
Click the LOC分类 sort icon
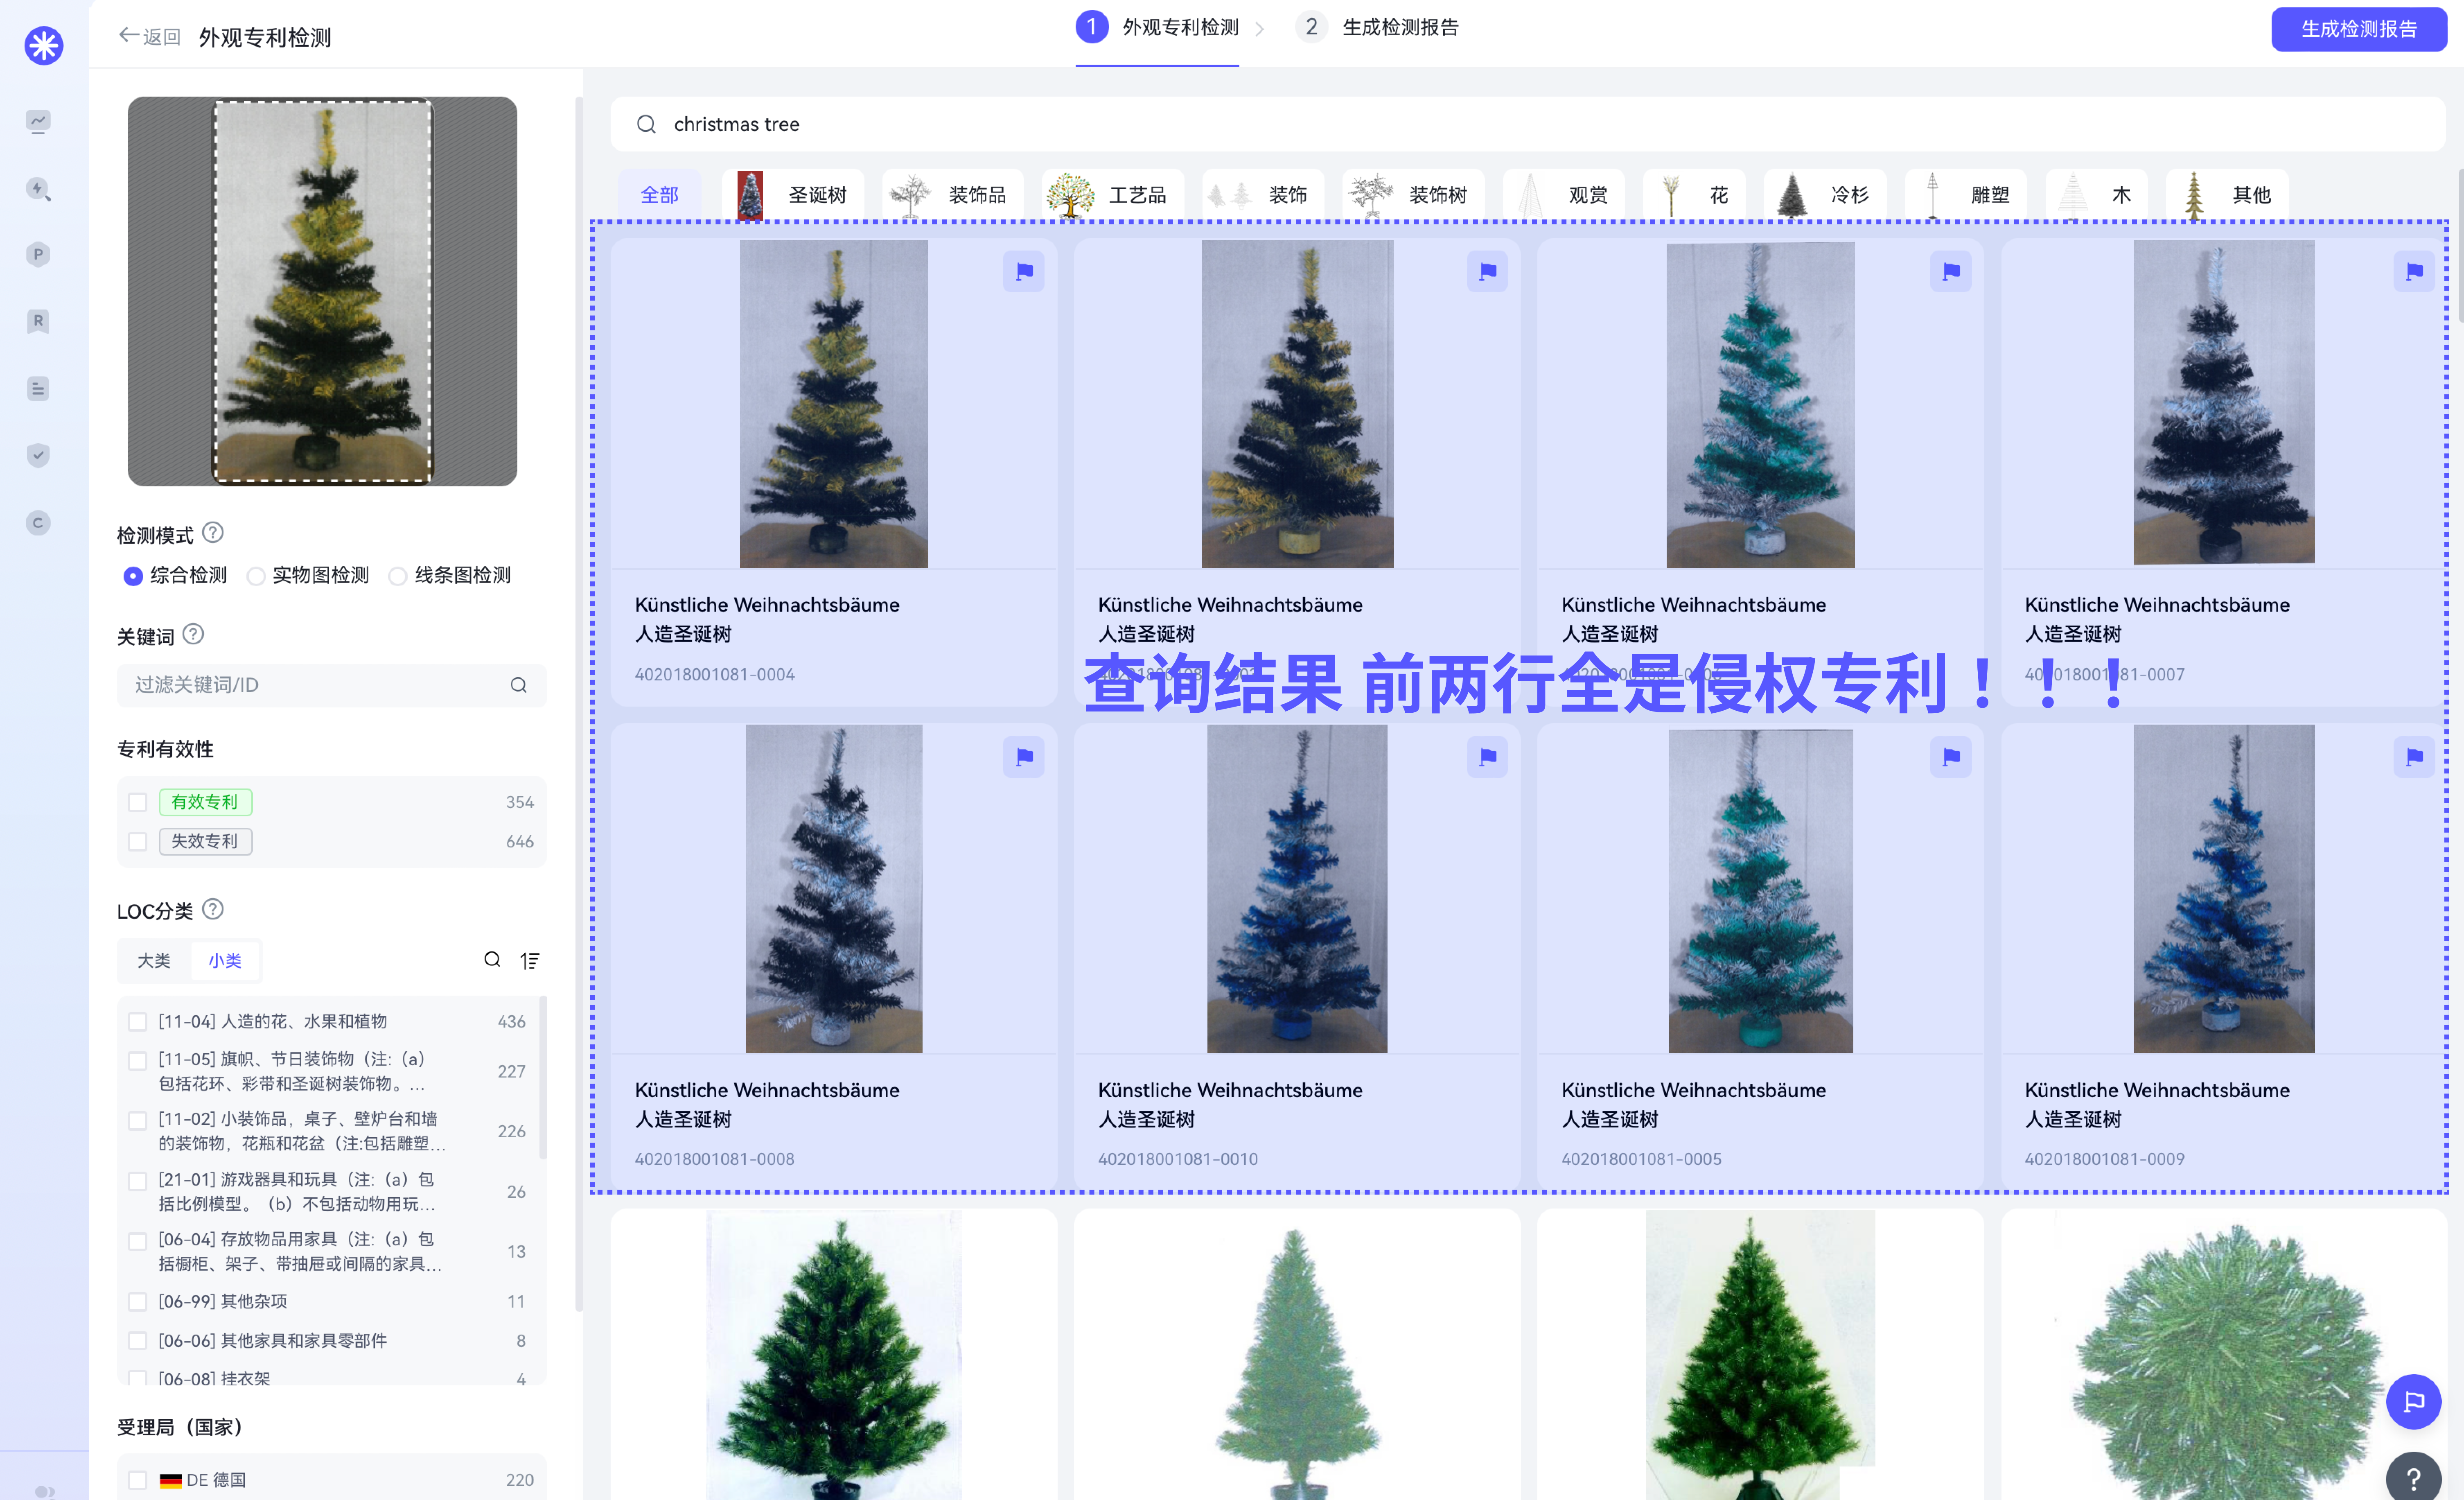click(530, 961)
